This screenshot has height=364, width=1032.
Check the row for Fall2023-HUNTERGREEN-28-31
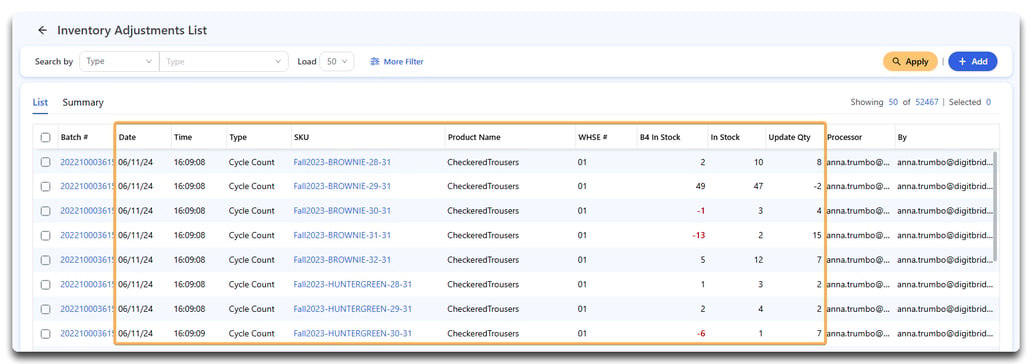pos(45,284)
